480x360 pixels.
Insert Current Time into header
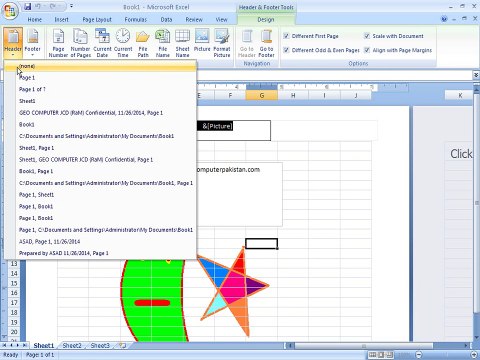(123, 43)
